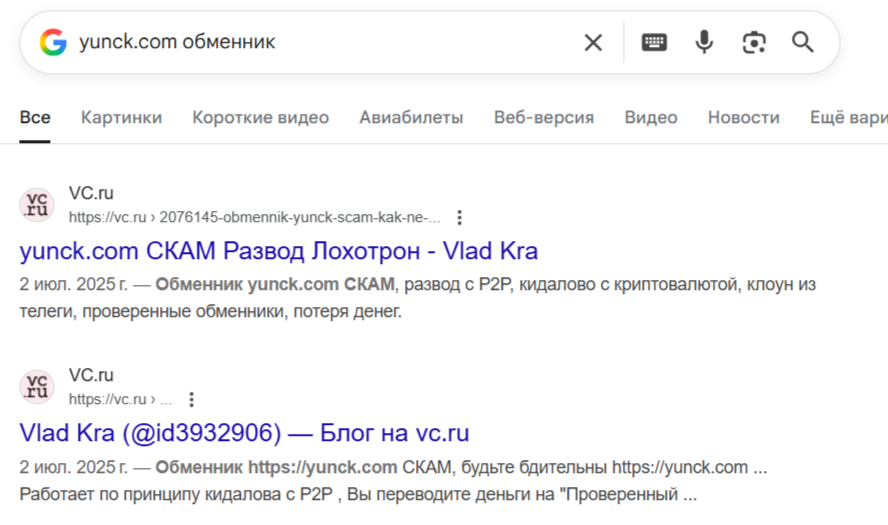888x525 pixels.
Task: Clear the search query with X
Action: pos(593,42)
